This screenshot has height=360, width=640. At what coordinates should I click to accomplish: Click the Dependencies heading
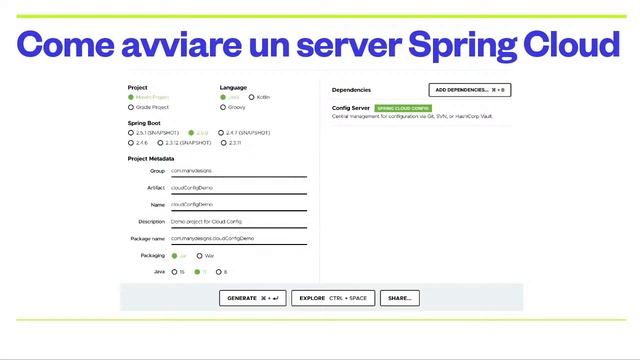351,90
